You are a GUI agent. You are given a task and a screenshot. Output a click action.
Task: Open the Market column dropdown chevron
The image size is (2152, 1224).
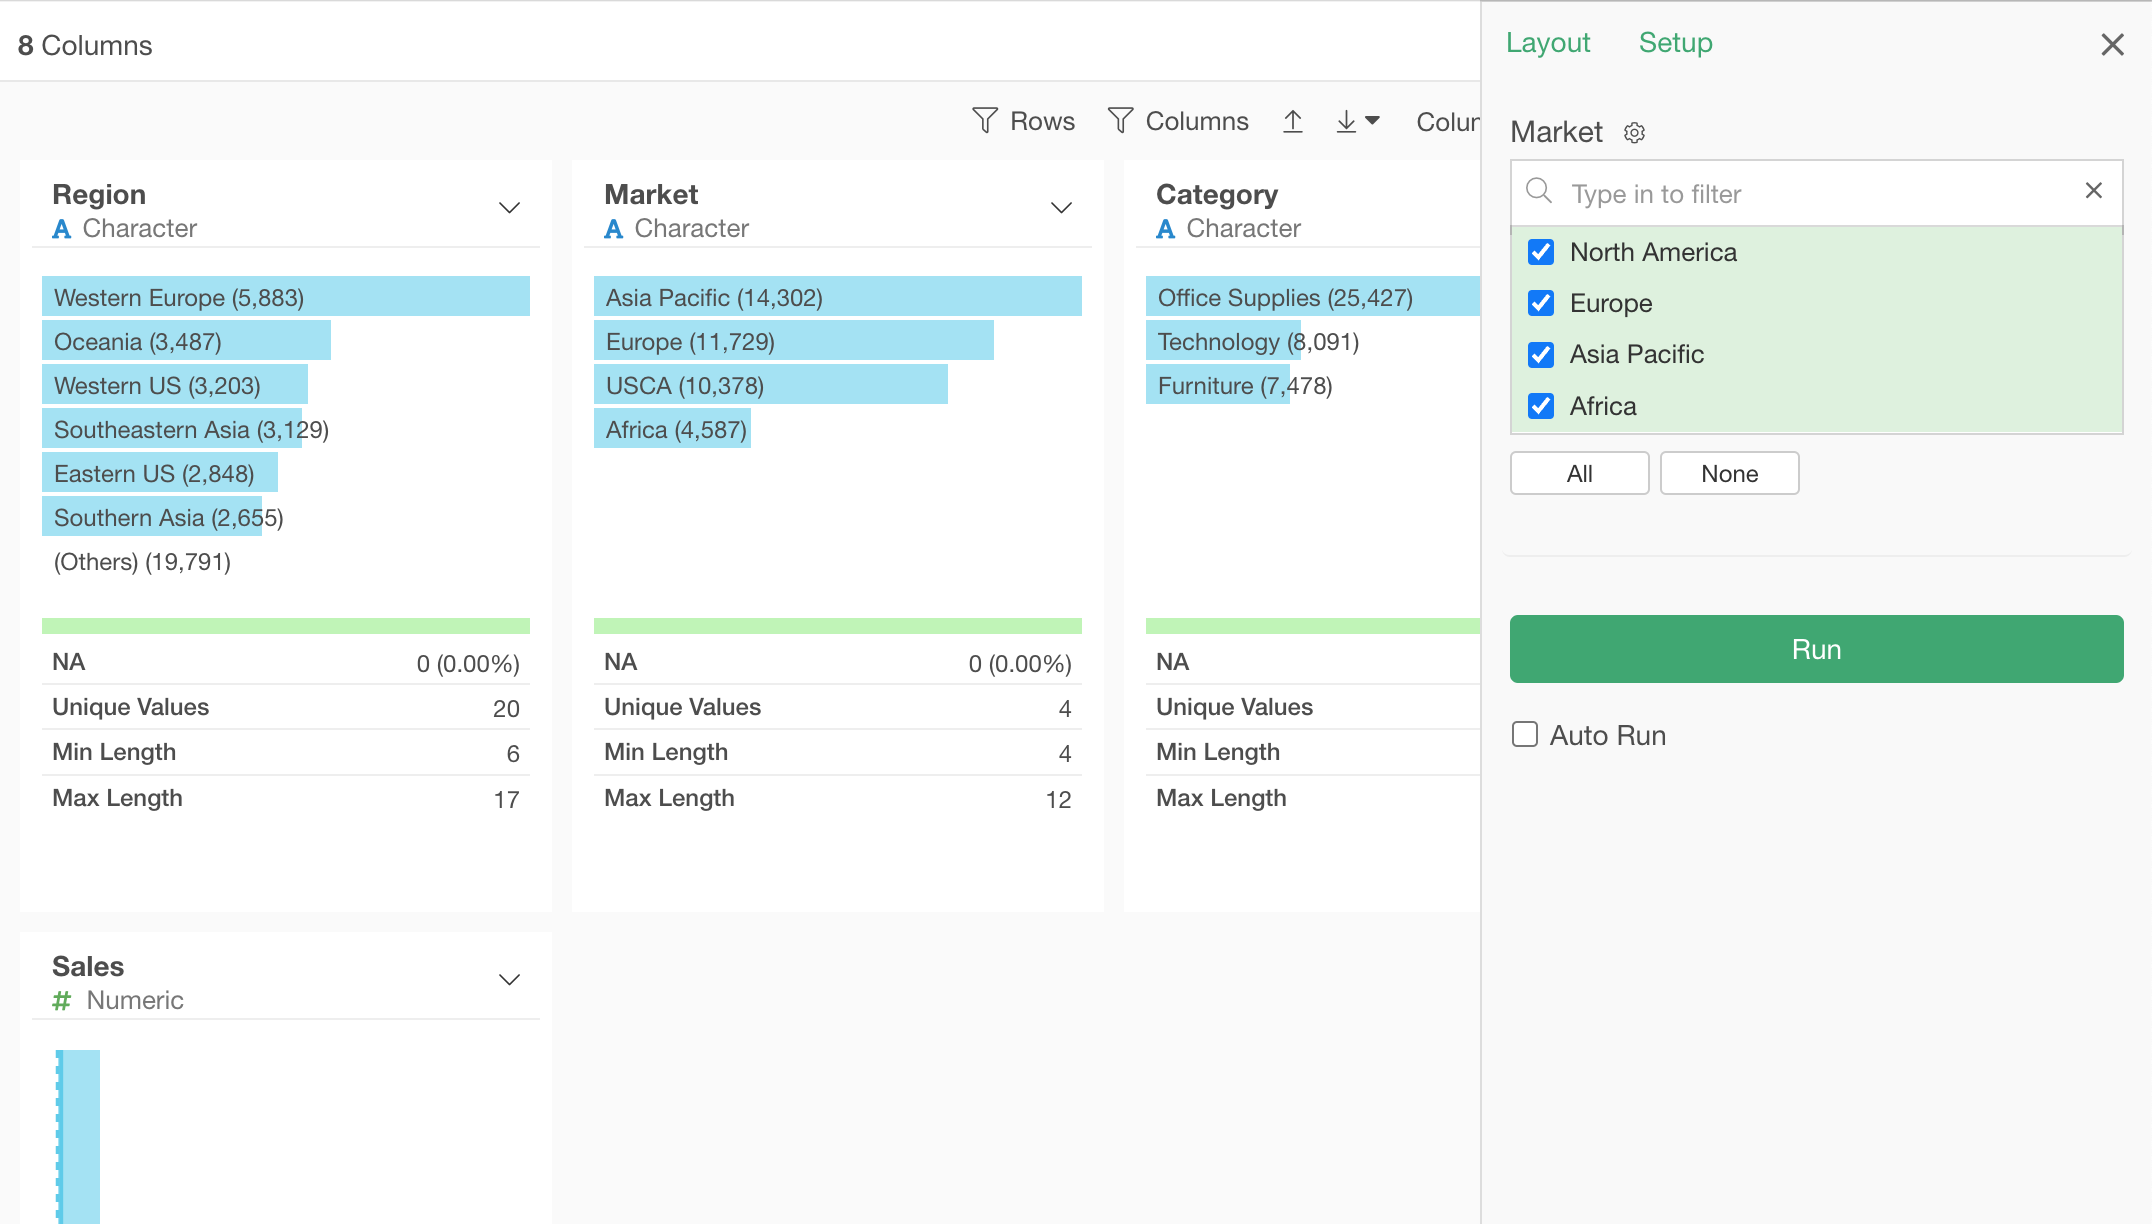[x=1061, y=208]
